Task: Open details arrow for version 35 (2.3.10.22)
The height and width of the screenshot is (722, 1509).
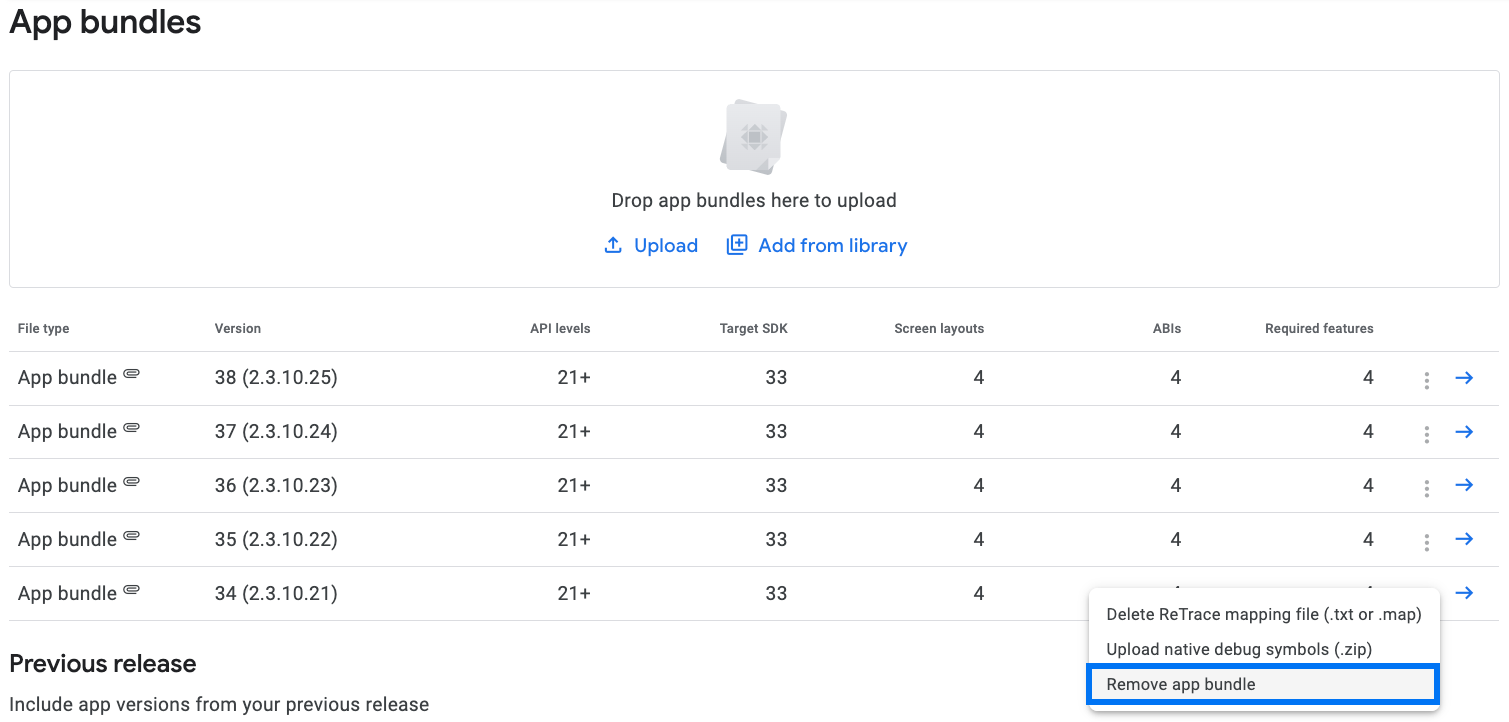Action: click(1464, 540)
